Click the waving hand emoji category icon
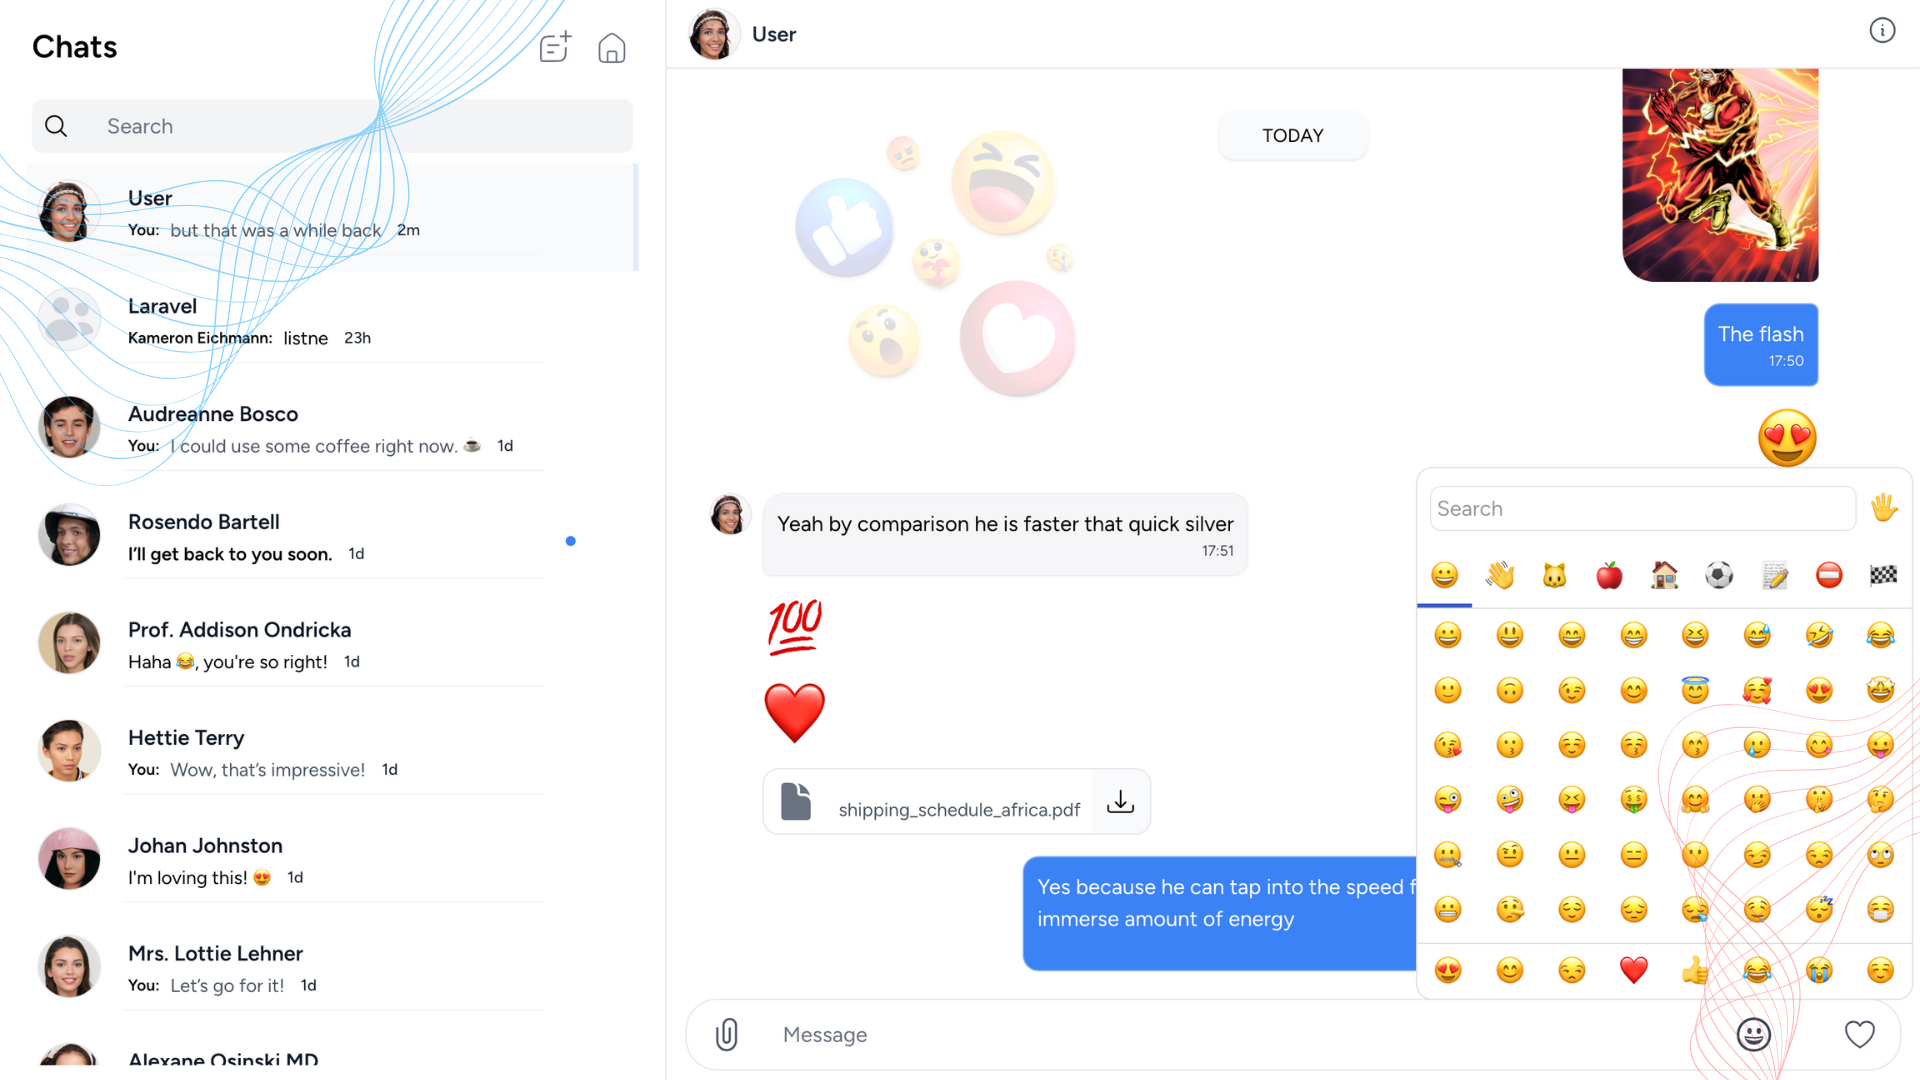Image resolution: width=1920 pixels, height=1080 pixels. click(1506, 574)
